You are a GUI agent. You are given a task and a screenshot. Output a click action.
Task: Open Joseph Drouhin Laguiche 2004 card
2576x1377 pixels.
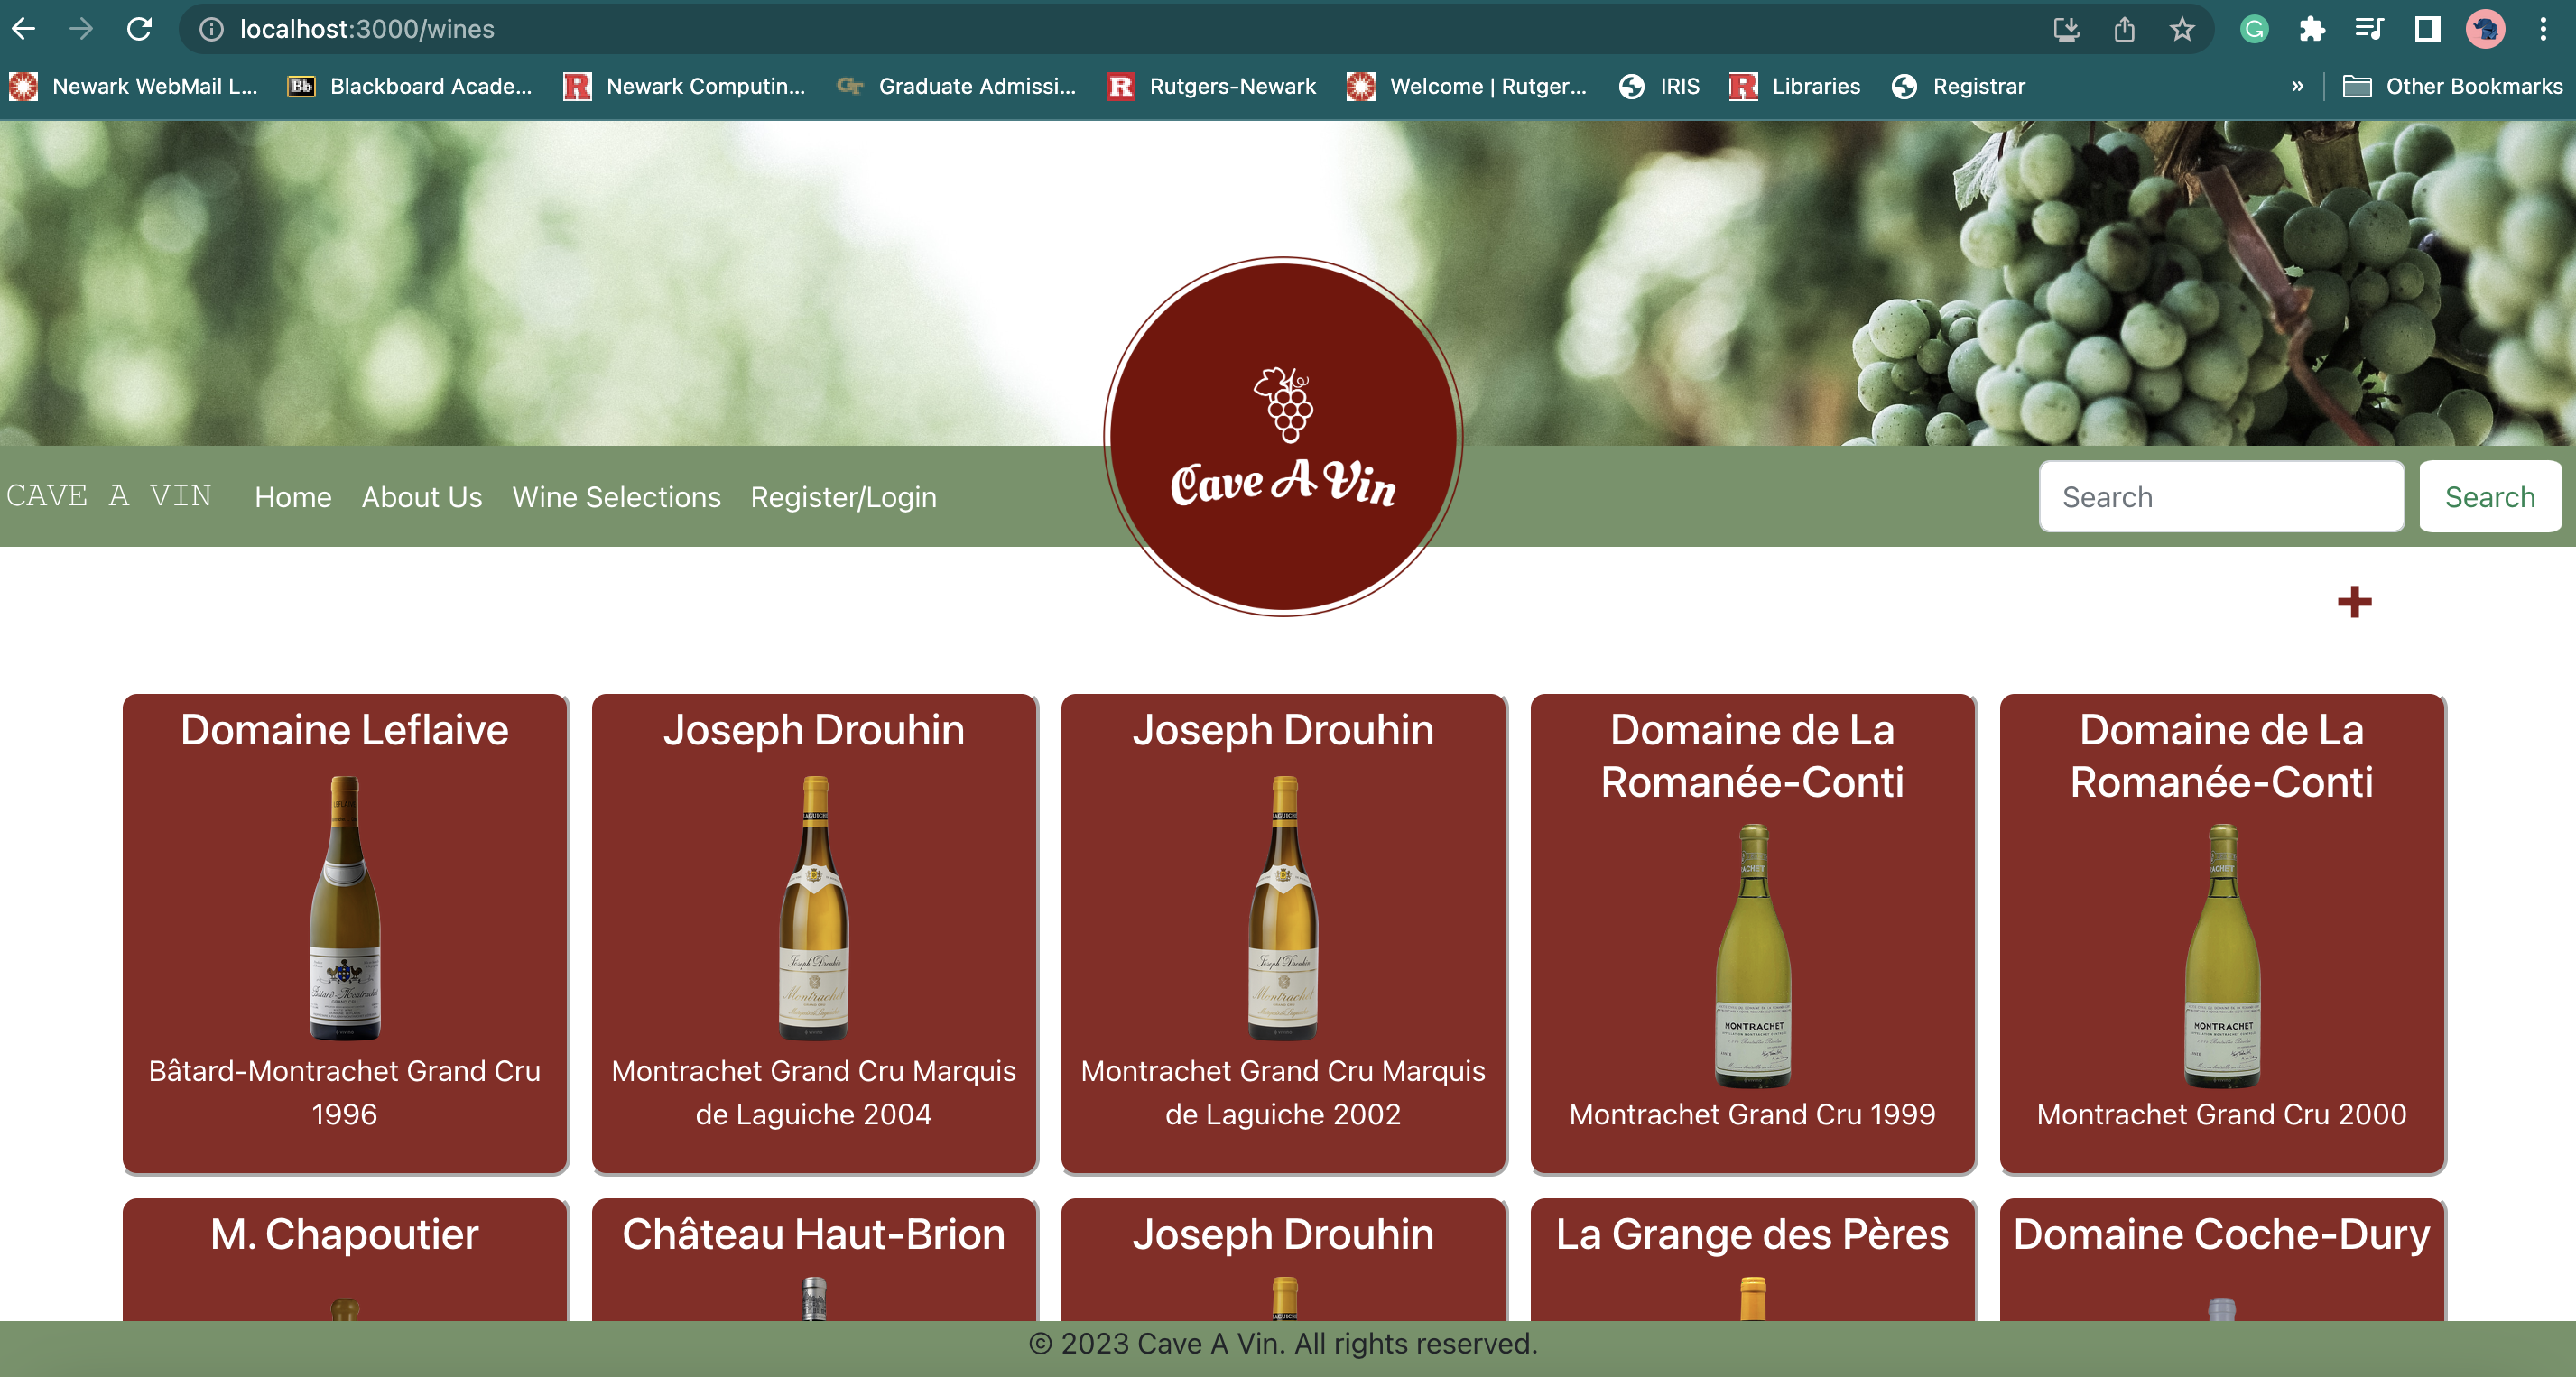(814, 932)
